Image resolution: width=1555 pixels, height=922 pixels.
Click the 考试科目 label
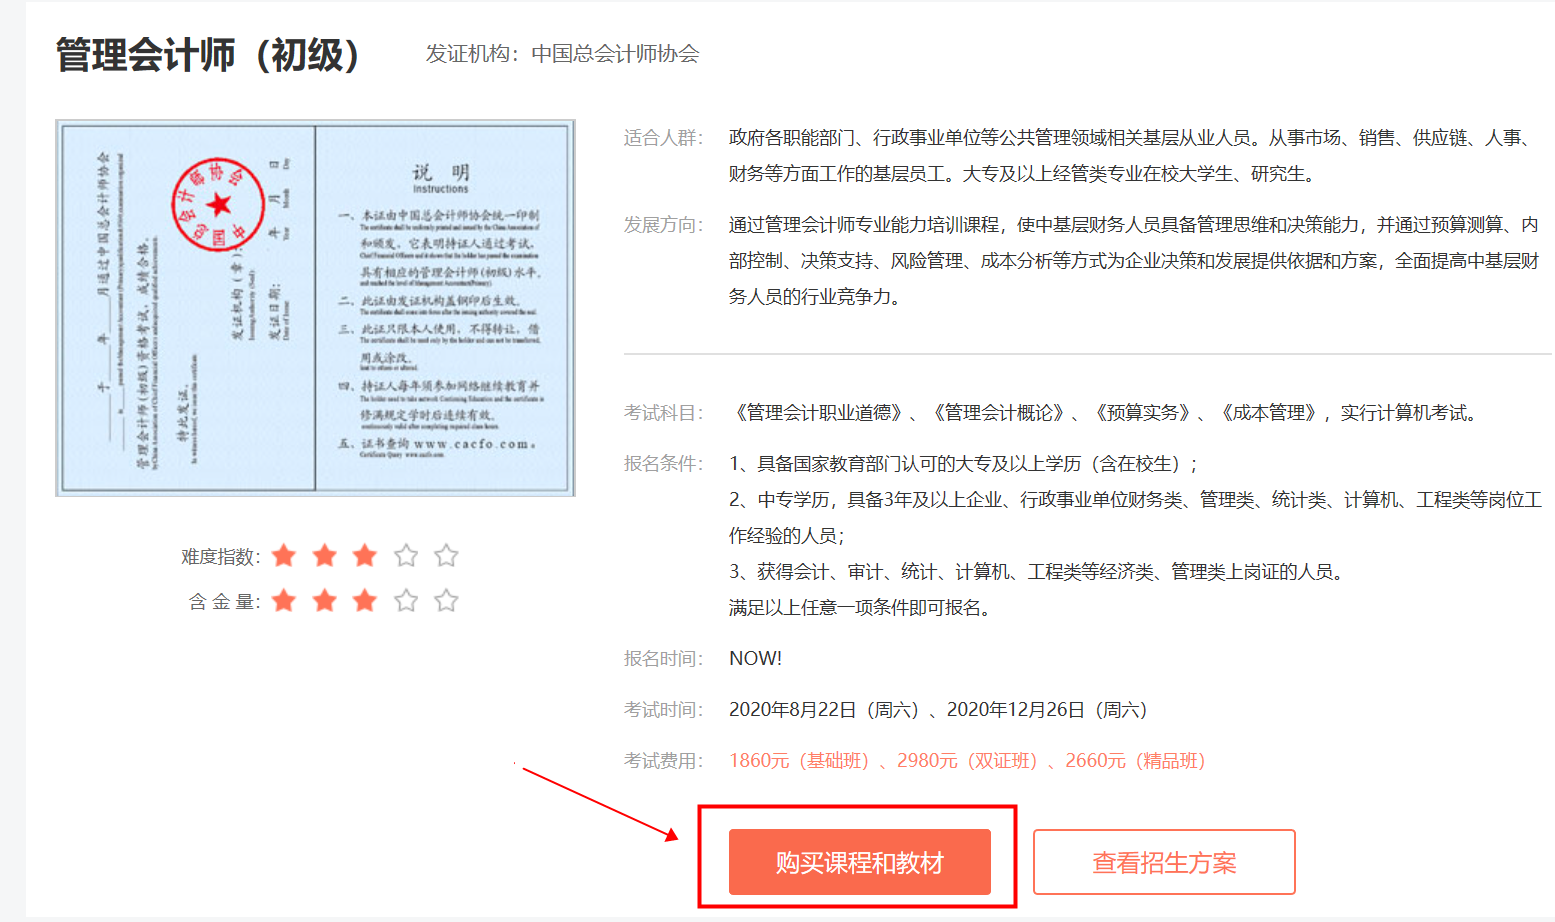[x=663, y=413]
